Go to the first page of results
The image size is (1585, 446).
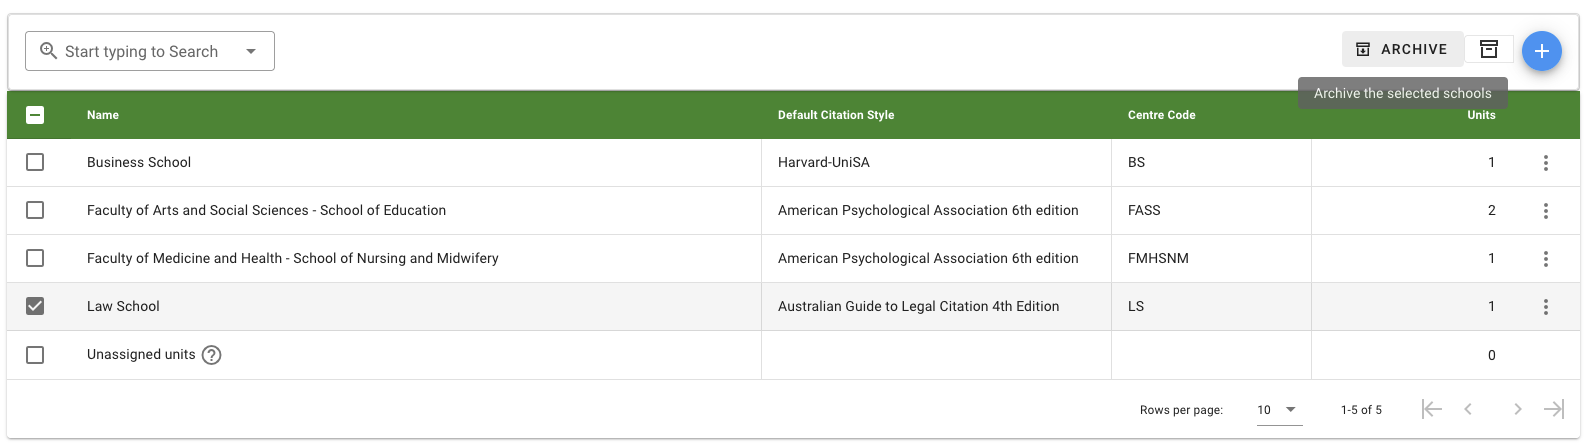coord(1431,409)
